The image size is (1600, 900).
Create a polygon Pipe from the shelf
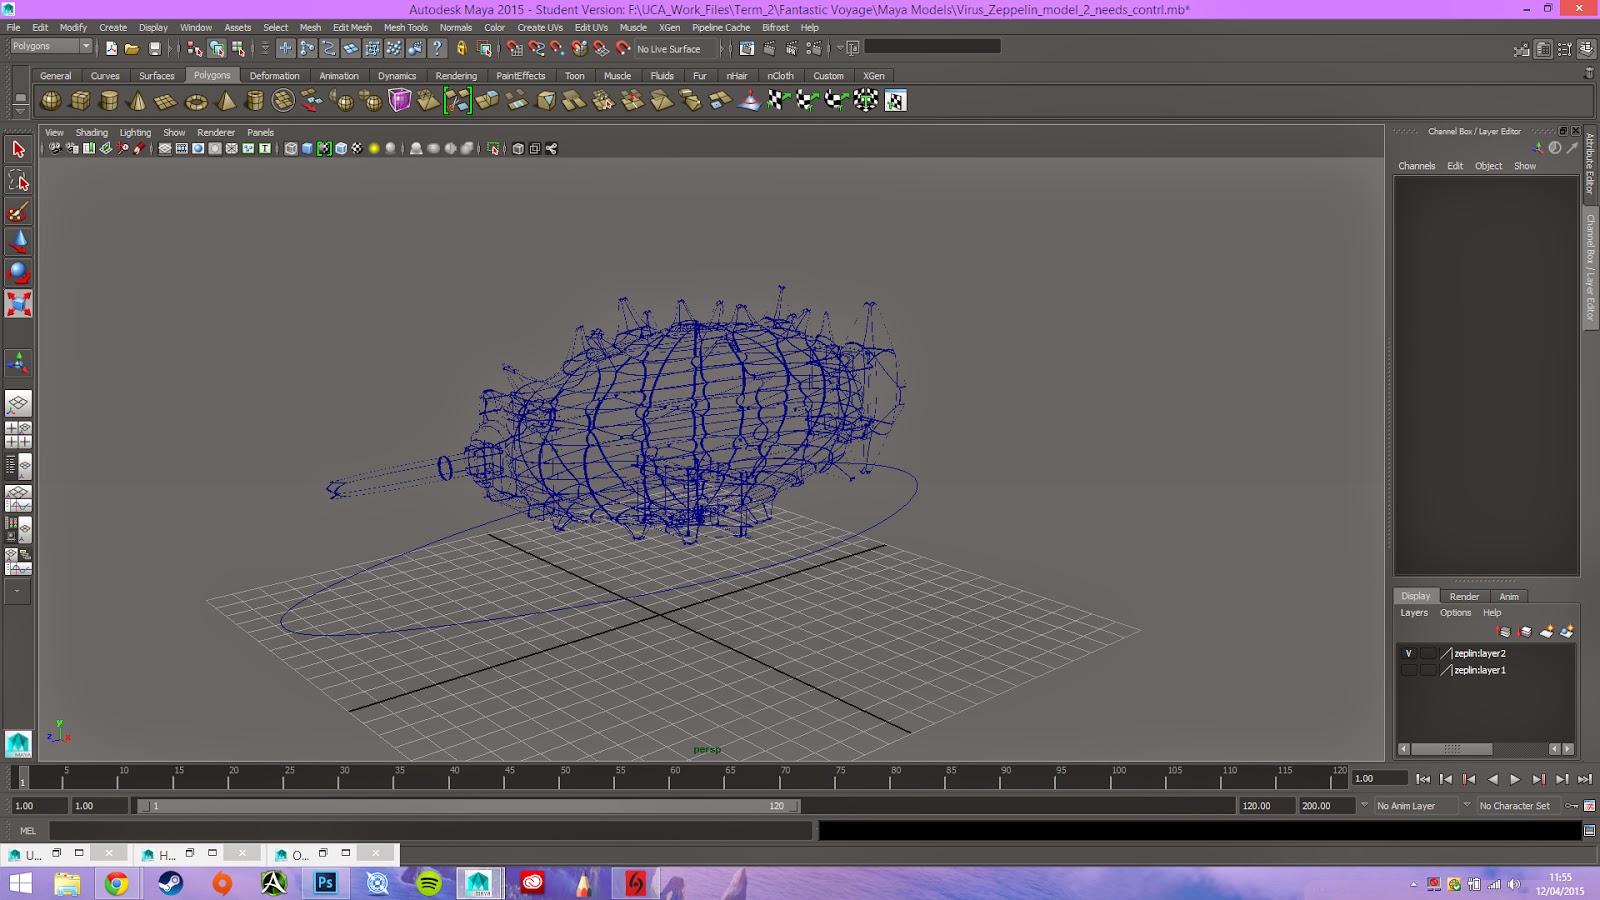pyautogui.click(x=254, y=100)
